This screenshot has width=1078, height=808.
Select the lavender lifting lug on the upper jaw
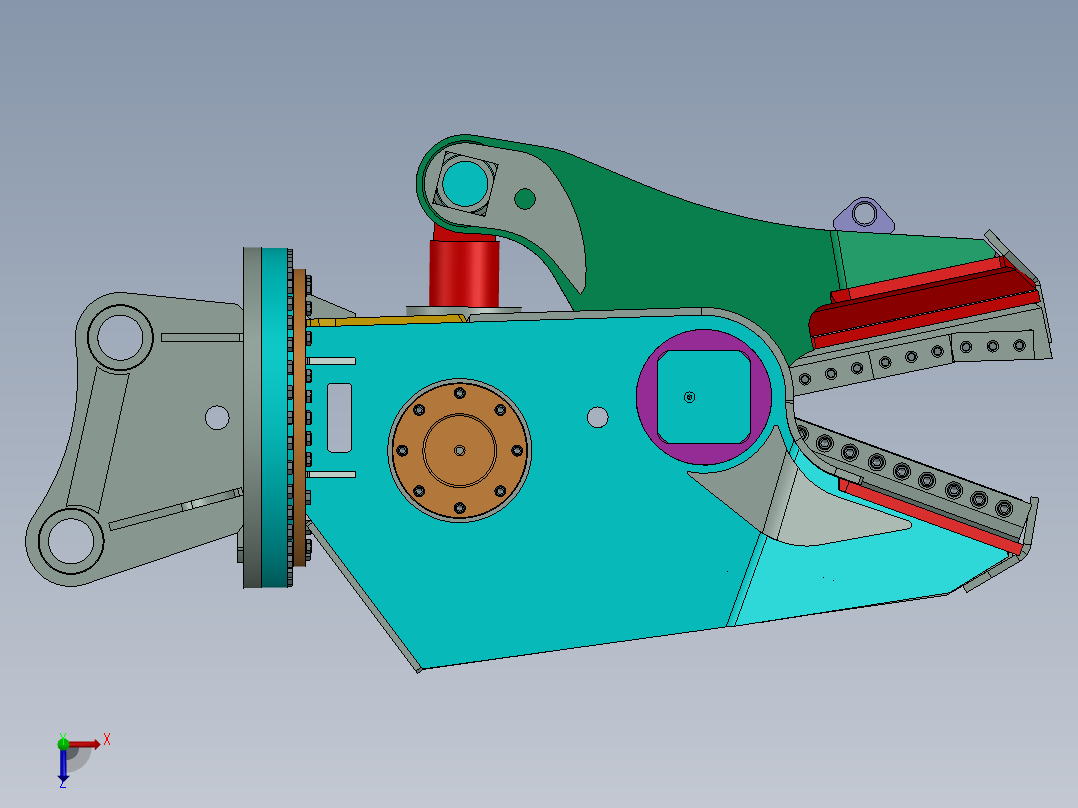[x=864, y=215]
